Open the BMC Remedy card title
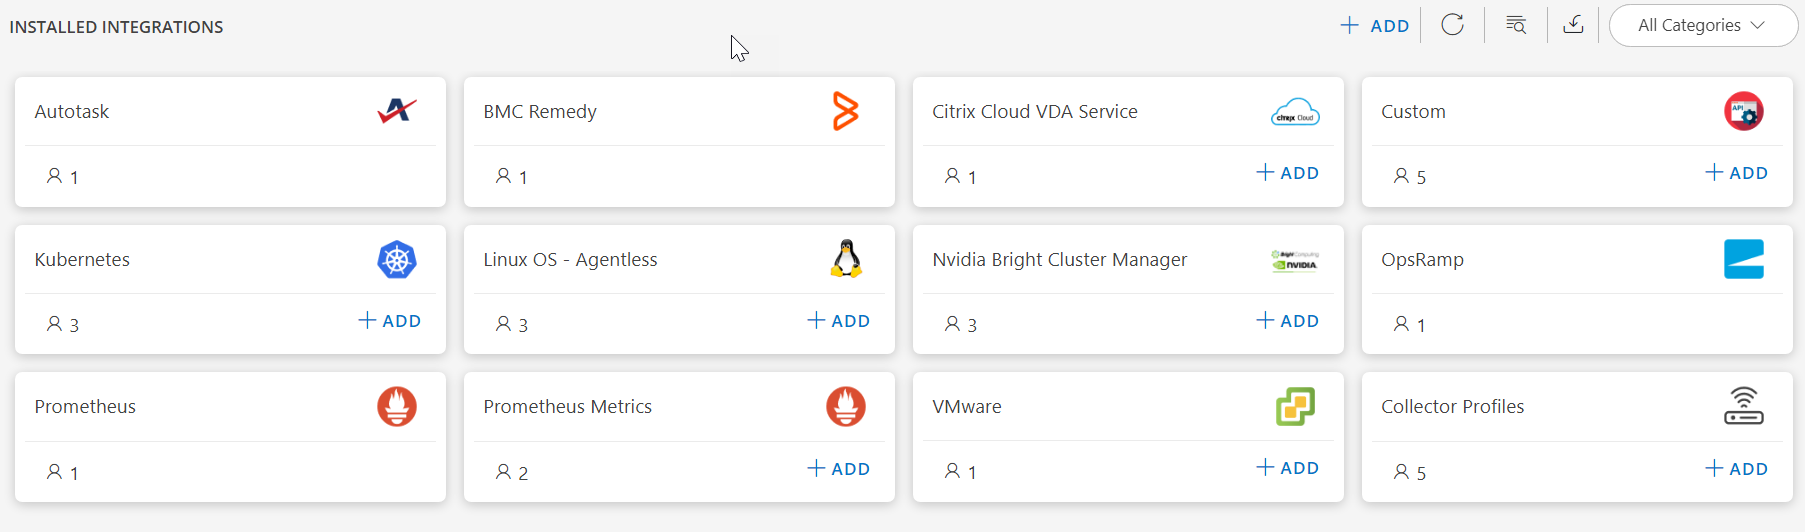Screen dimensions: 1805x532 coord(540,112)
